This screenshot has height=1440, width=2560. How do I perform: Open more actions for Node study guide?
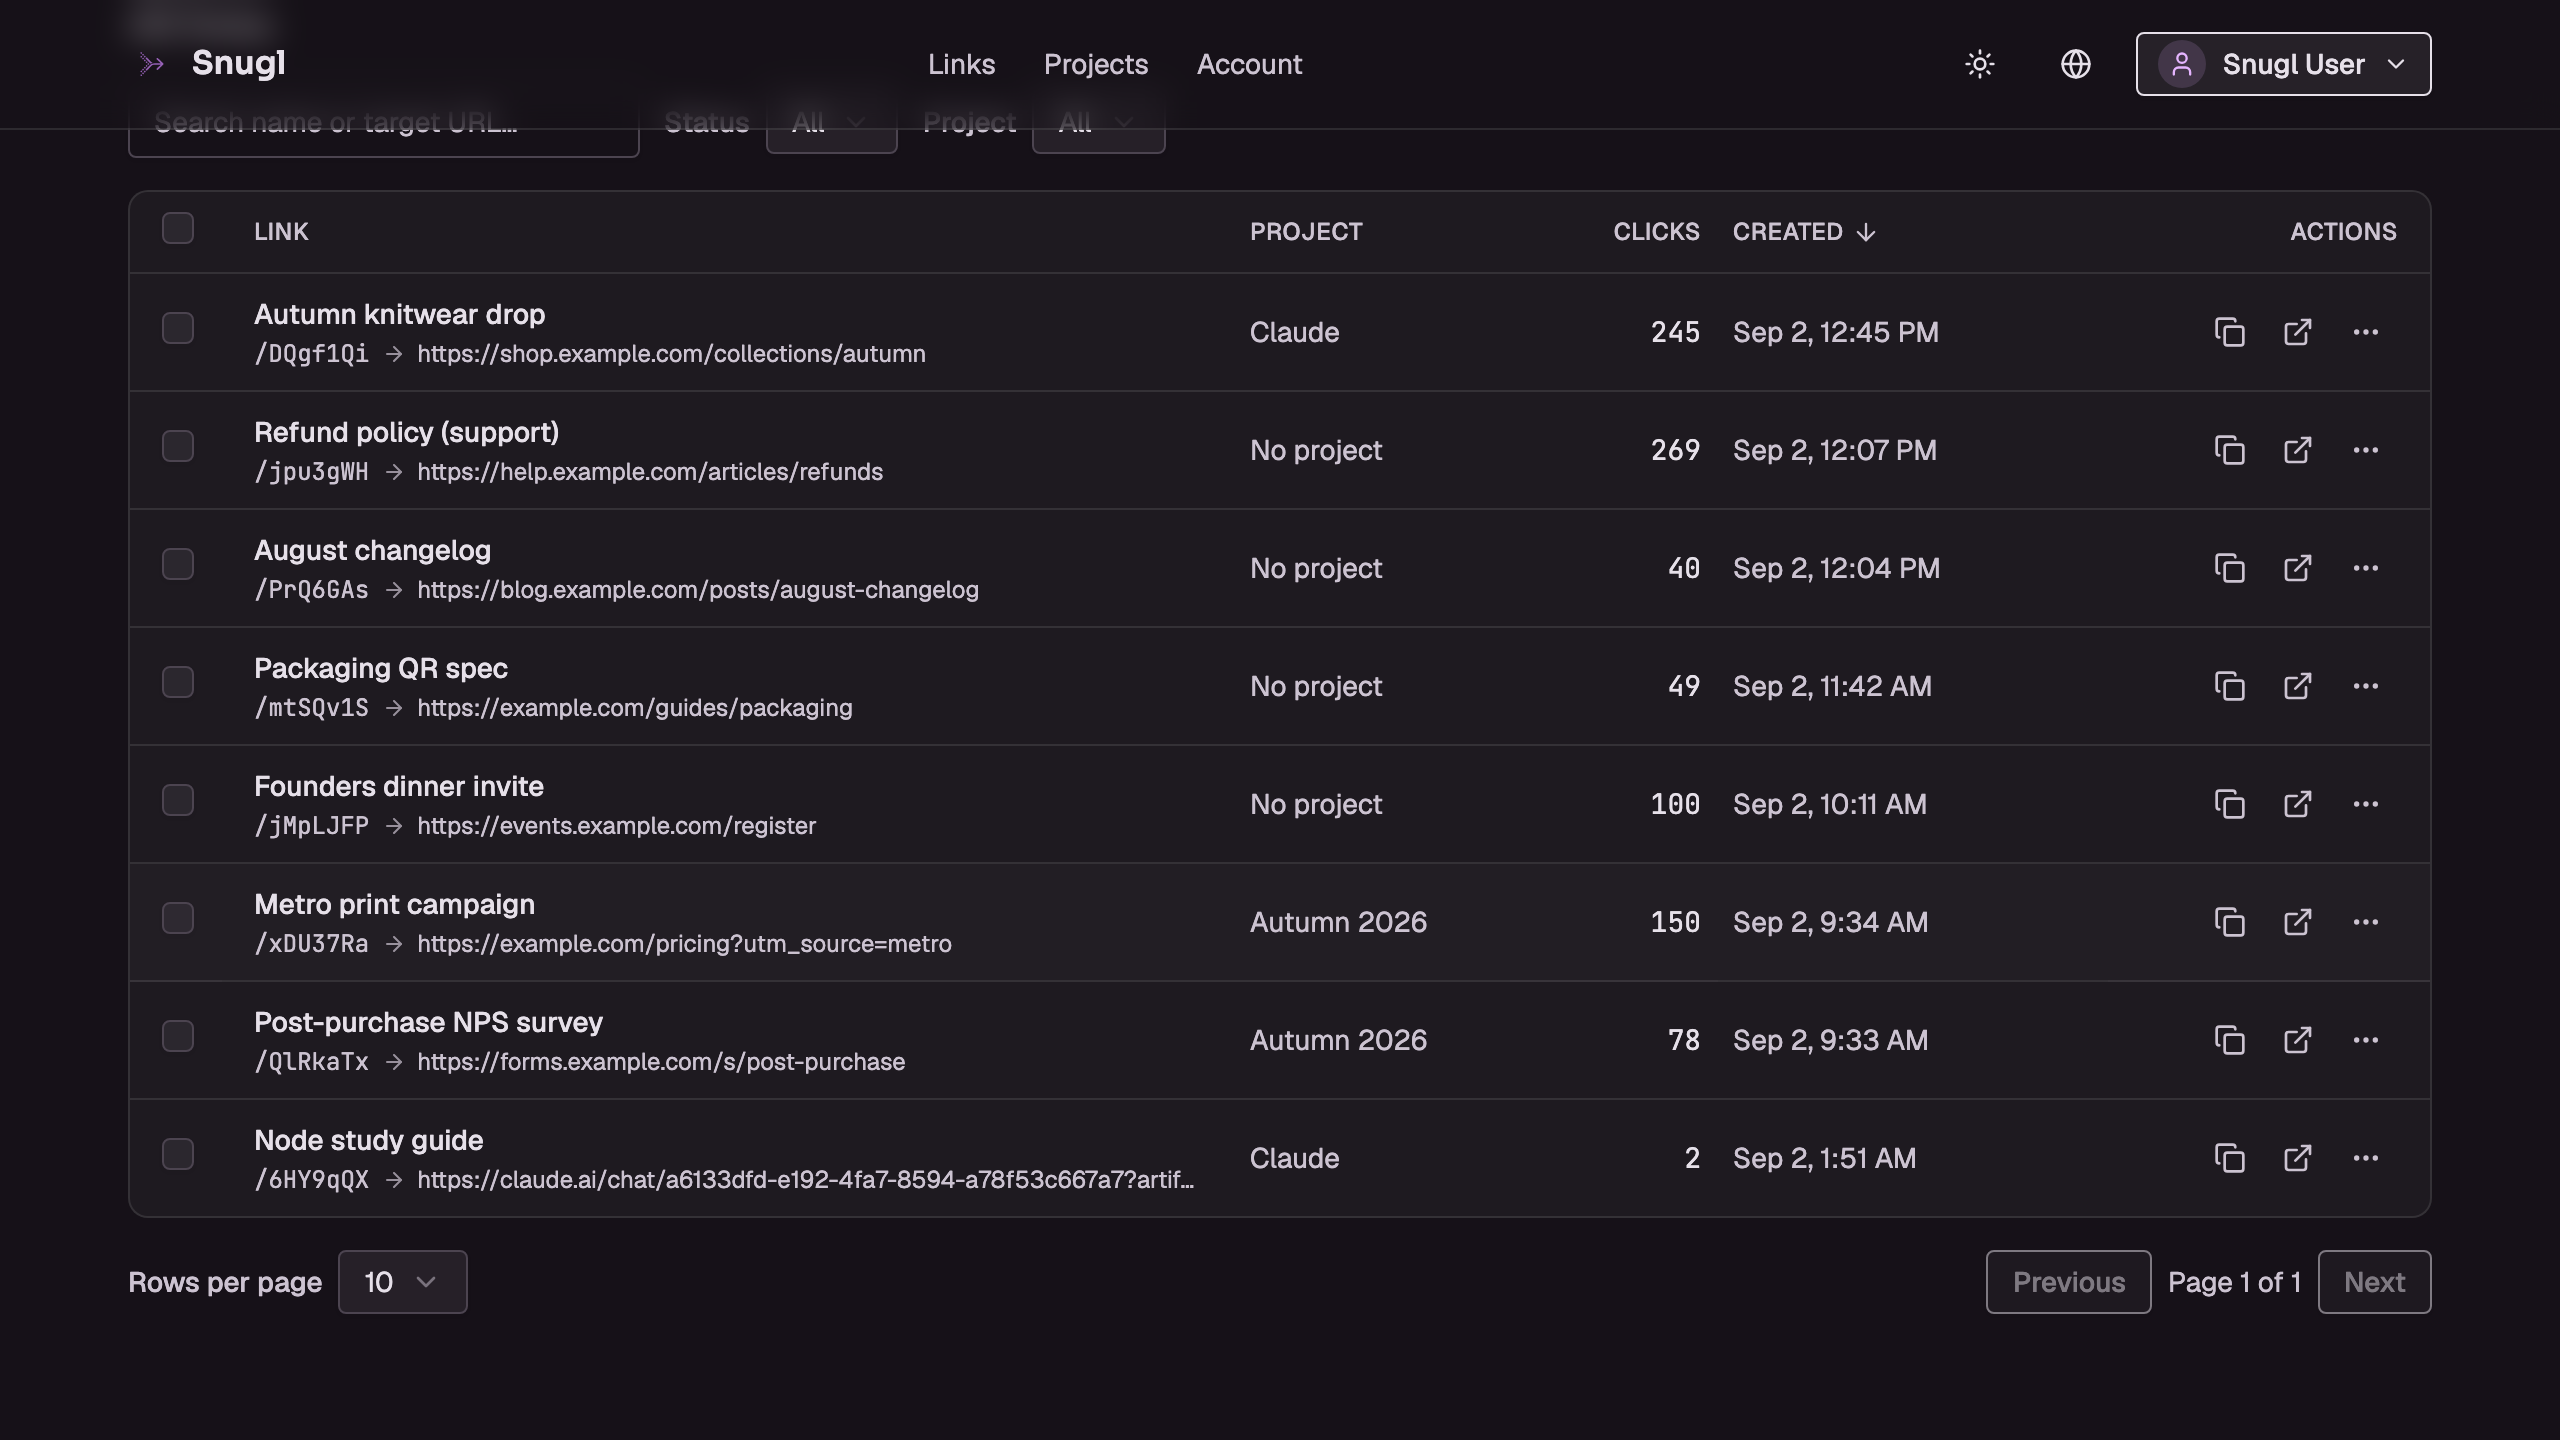coord(2366,1158)
